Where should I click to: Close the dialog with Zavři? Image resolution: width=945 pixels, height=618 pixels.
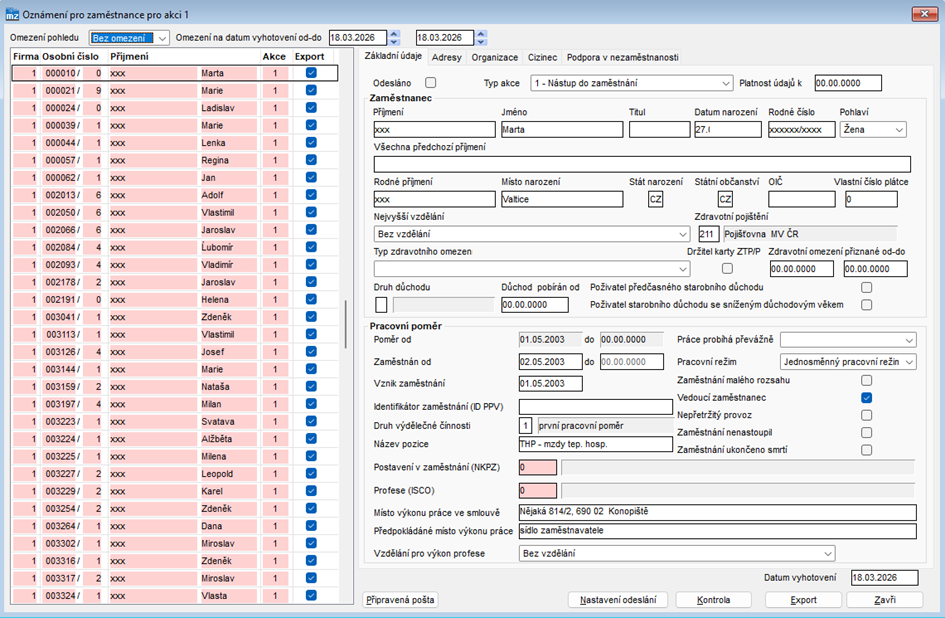tap(885, 600)
